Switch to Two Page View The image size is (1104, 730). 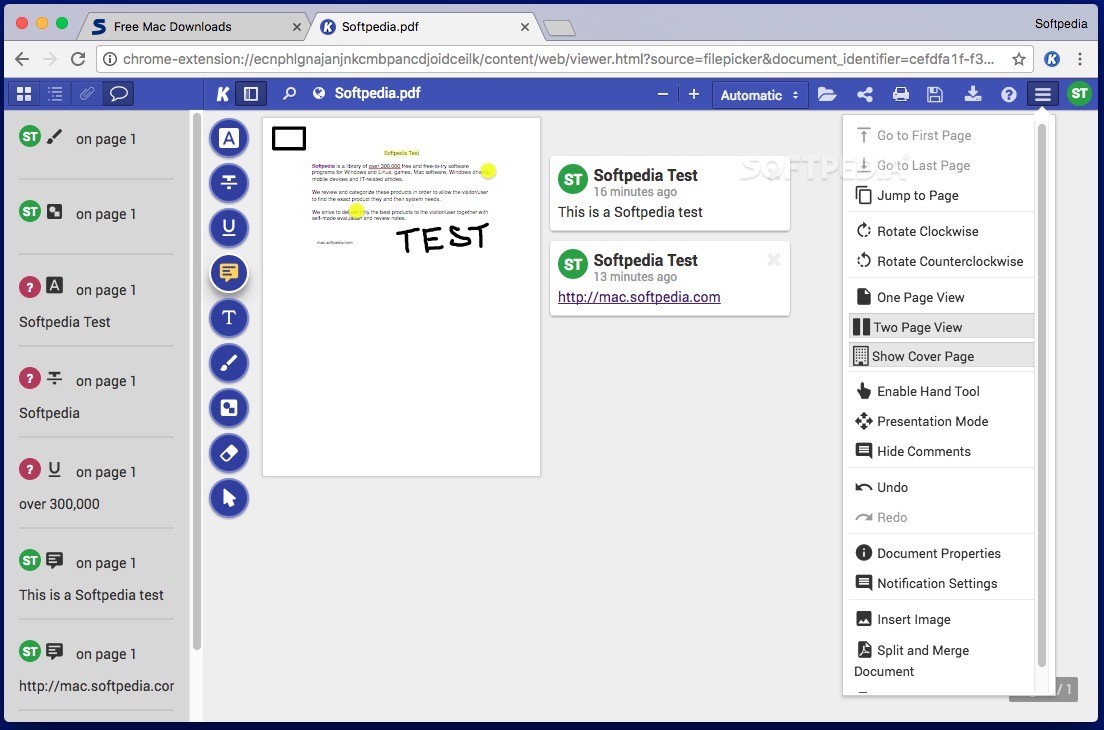pos(941,327)
